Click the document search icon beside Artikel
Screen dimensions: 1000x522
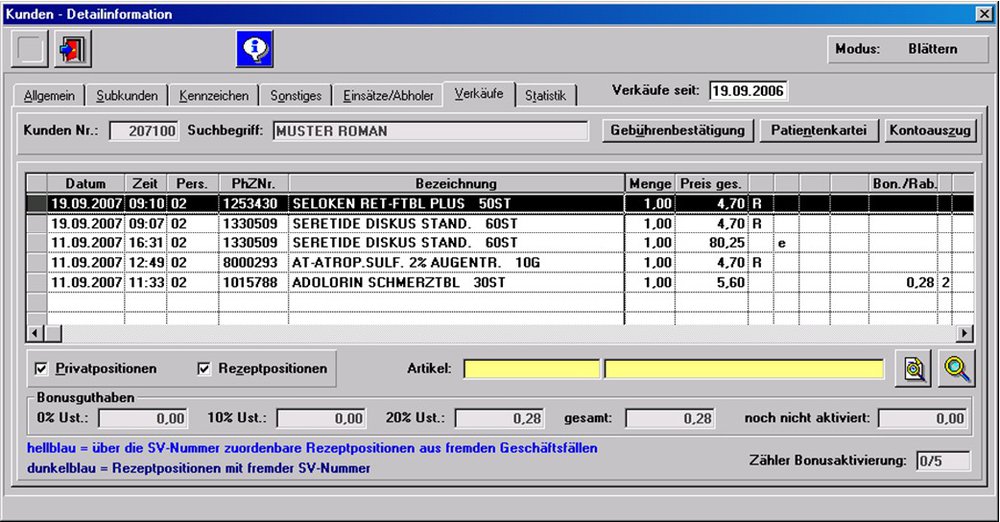coord(912,369)
